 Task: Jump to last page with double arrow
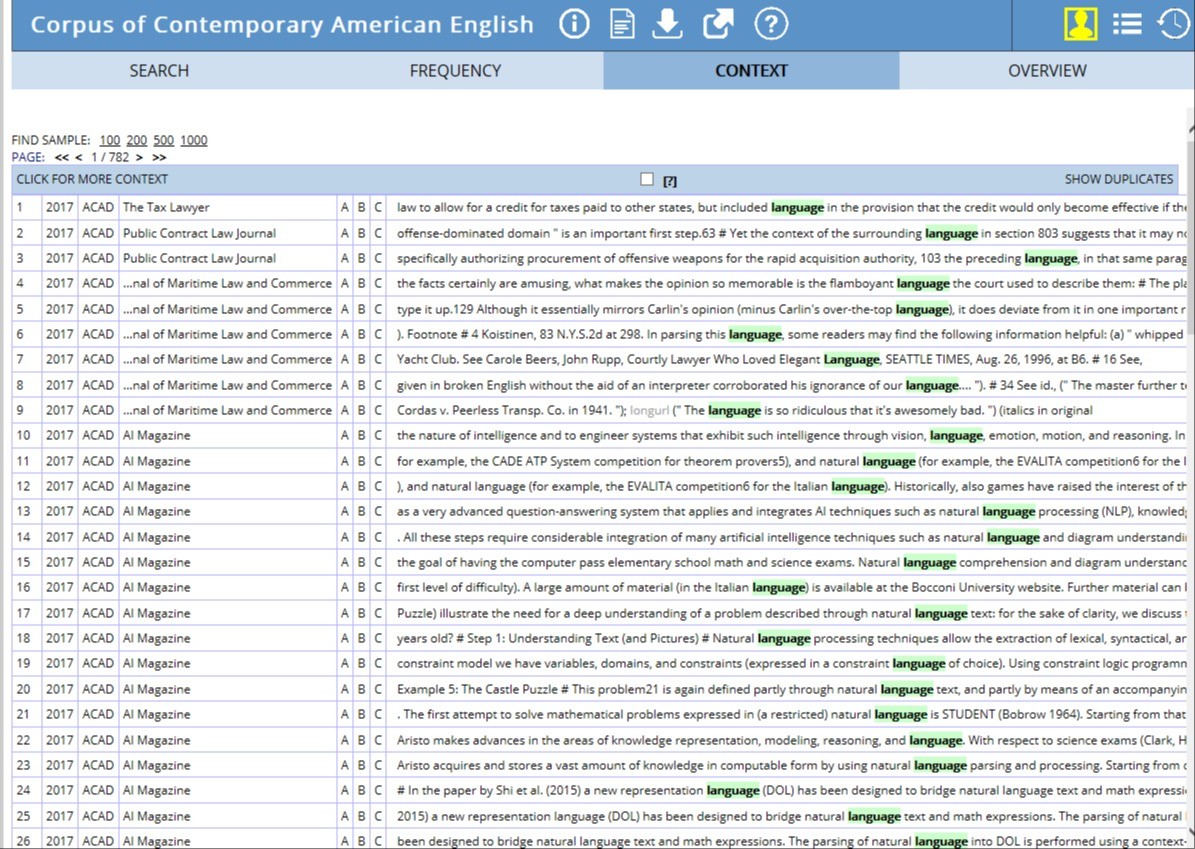pos(159,157)
